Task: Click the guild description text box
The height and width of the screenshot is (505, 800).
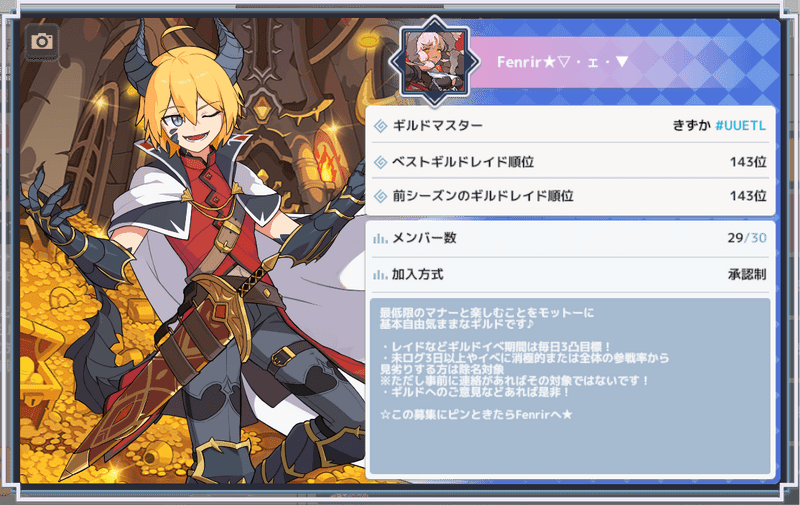Action: coord(570,387)
